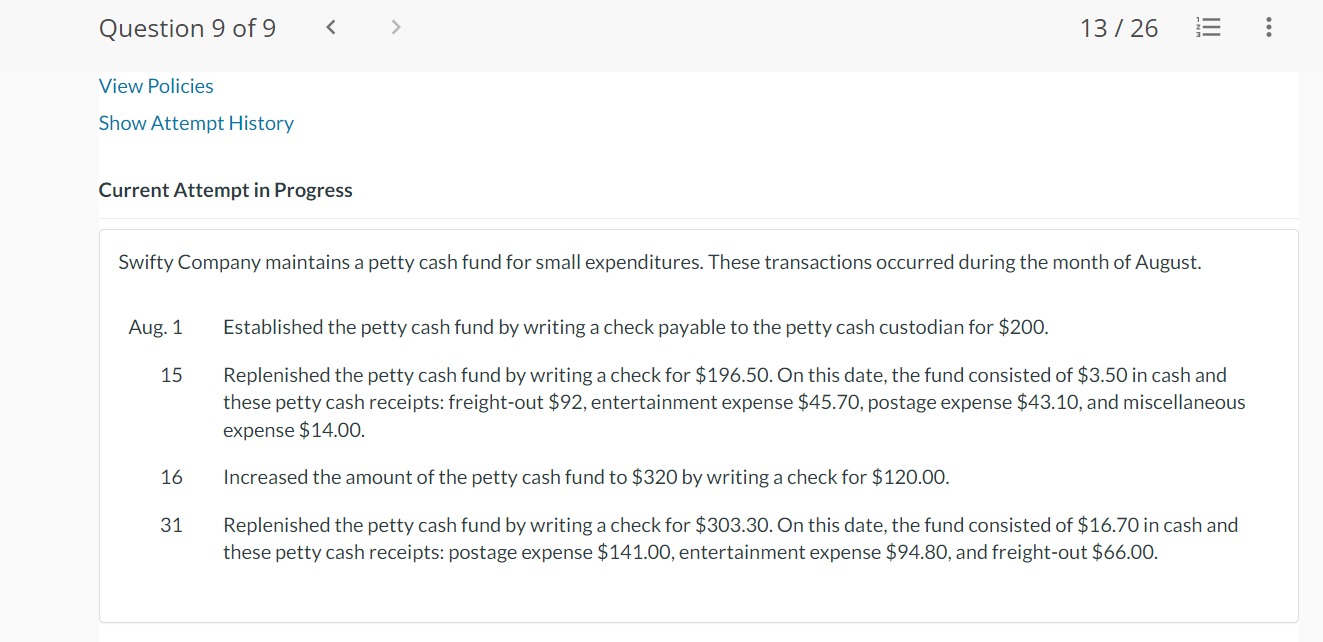
Task: Click the Current Attempt in Progress heading
Action: tap(225, 190)
